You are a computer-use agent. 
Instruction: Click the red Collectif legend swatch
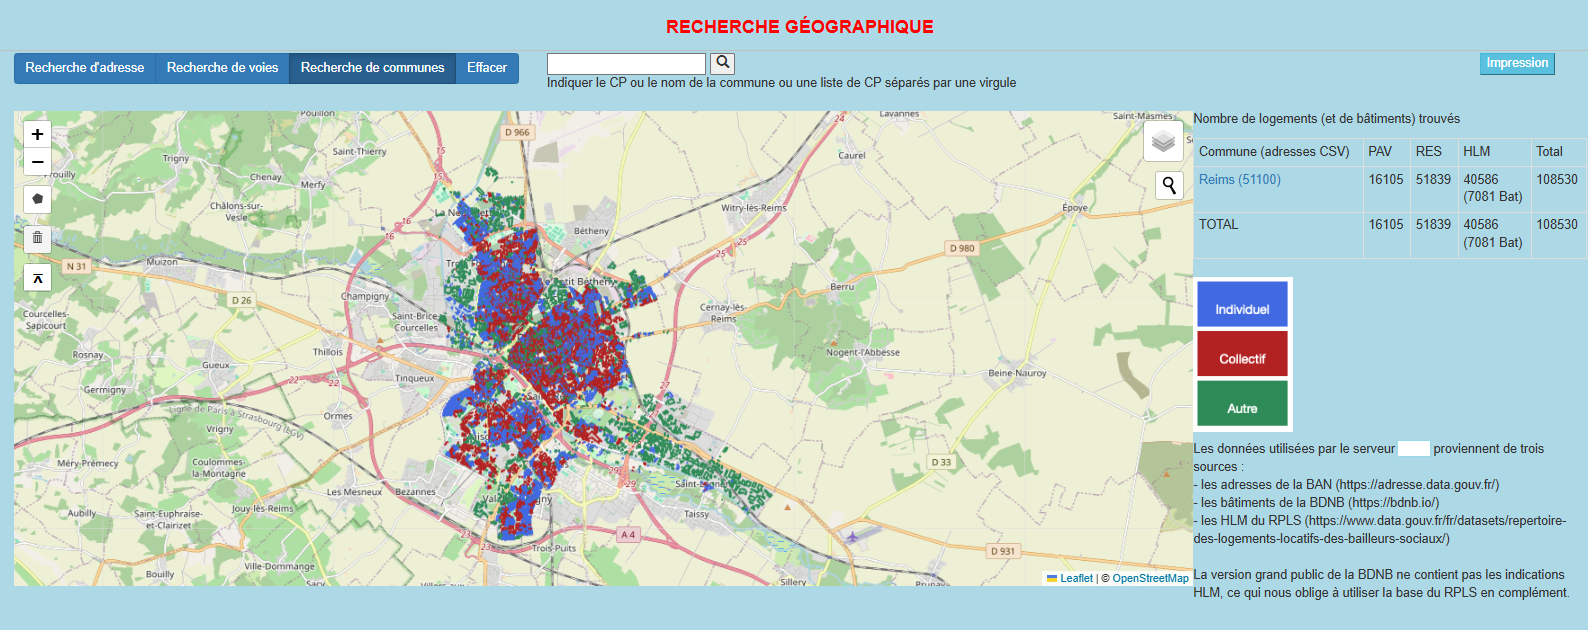pos(1242,354)
